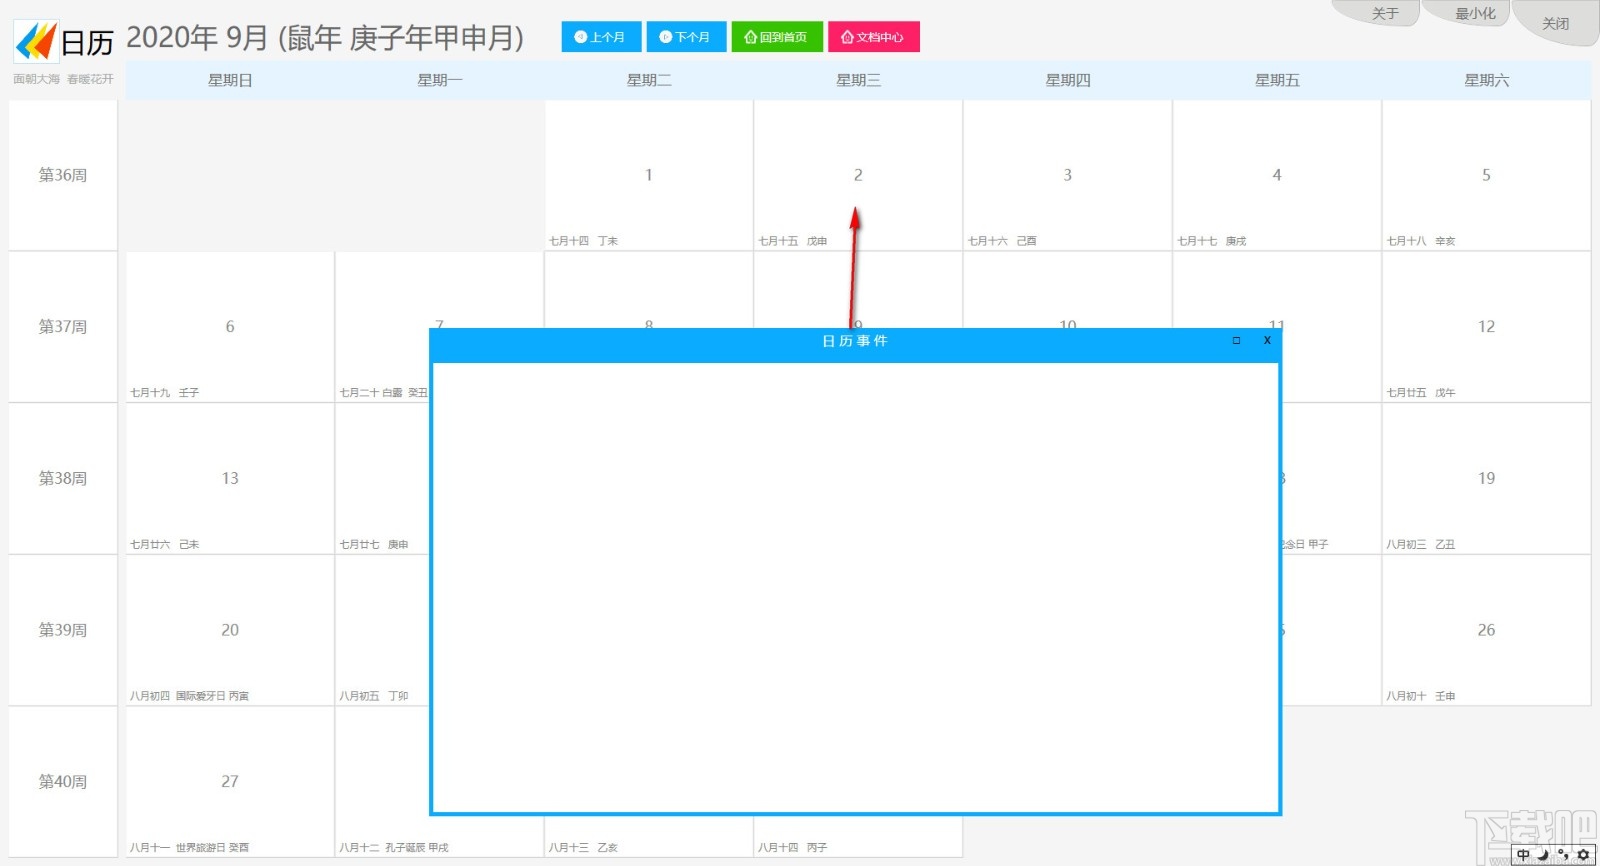
Task: Select September 27 on the calendar
Action: click(x=230, y=781)
